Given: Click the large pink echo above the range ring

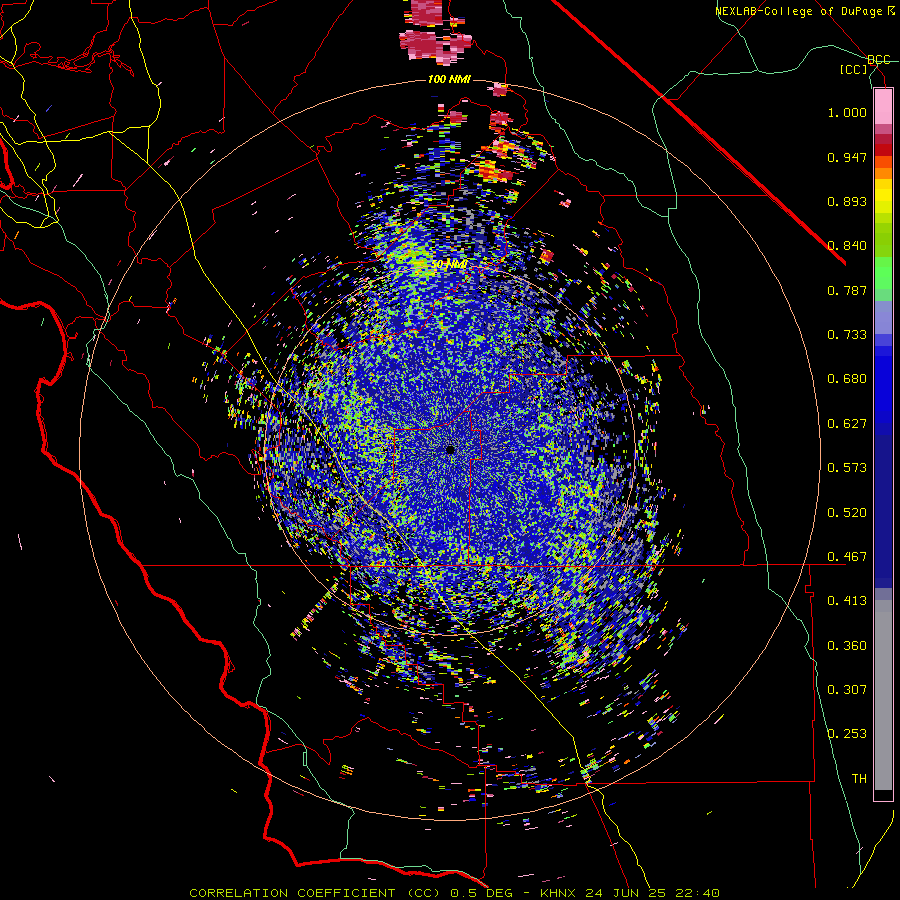Looking at the screenshot, I should 435,46.
